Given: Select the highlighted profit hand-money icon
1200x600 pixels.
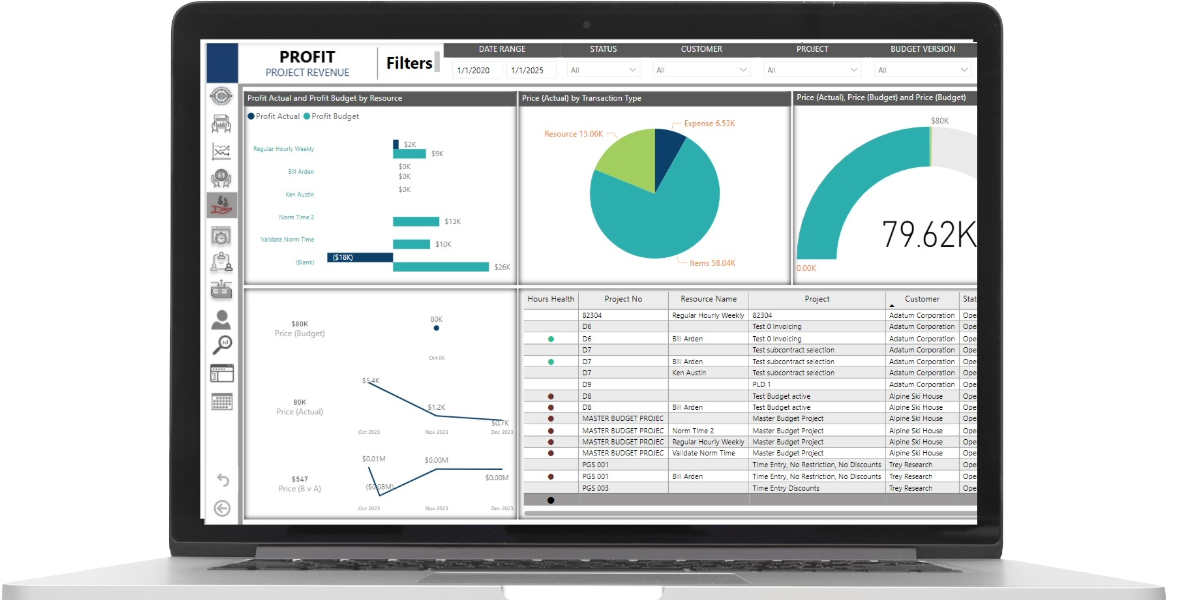Looking at the screenshot, I should [x=221, y=206].
